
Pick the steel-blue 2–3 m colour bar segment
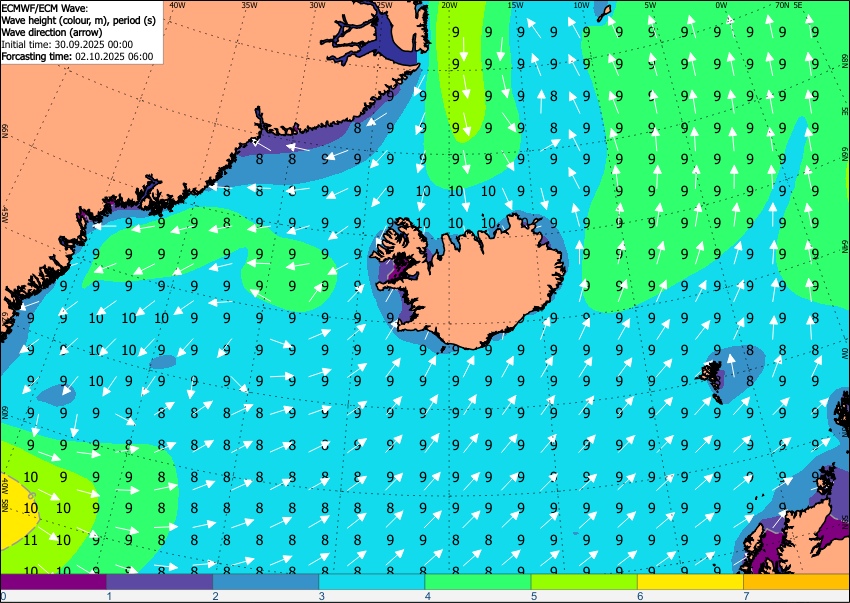click(x=266, y=582)
